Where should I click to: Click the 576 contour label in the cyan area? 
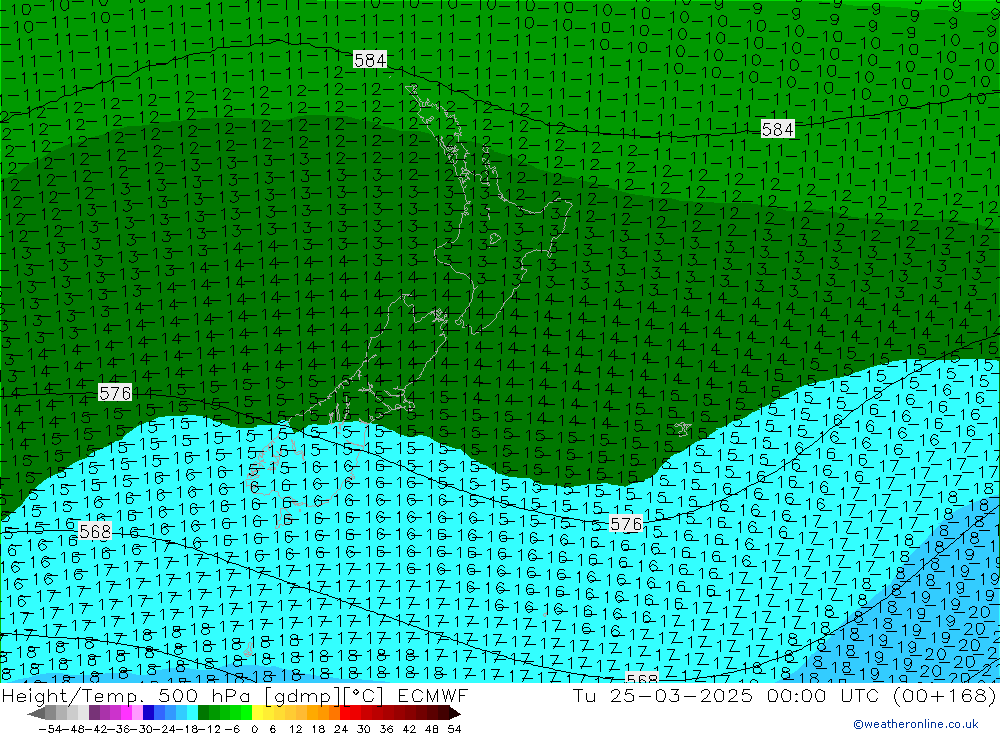(626, 524)
